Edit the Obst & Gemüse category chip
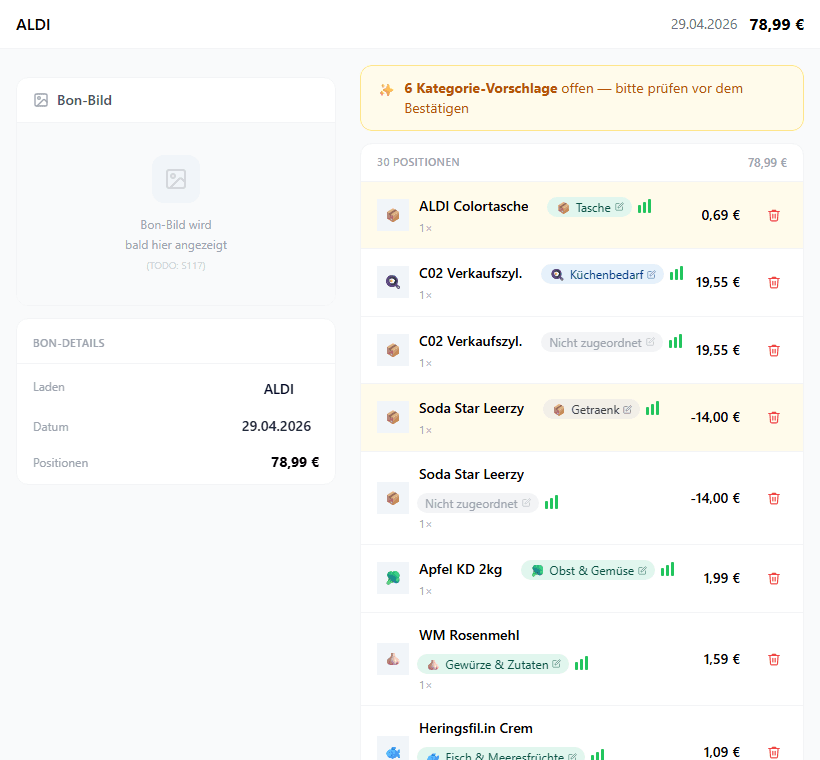 587,571
